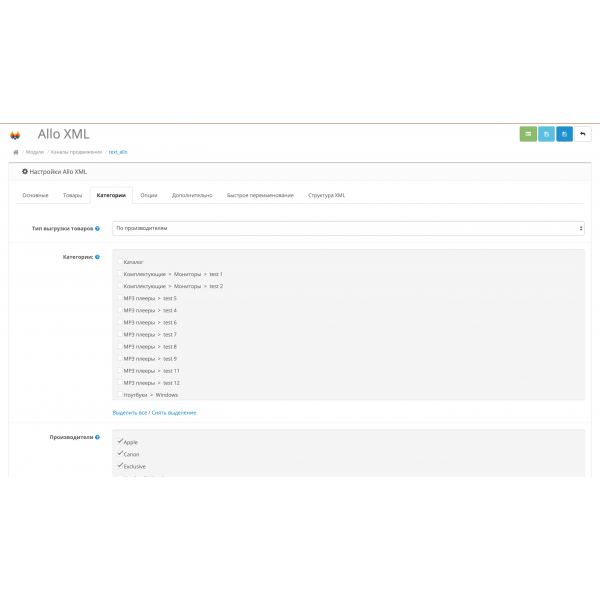
Task: Check the Каталог category checkbox
Action: [120, 261]
